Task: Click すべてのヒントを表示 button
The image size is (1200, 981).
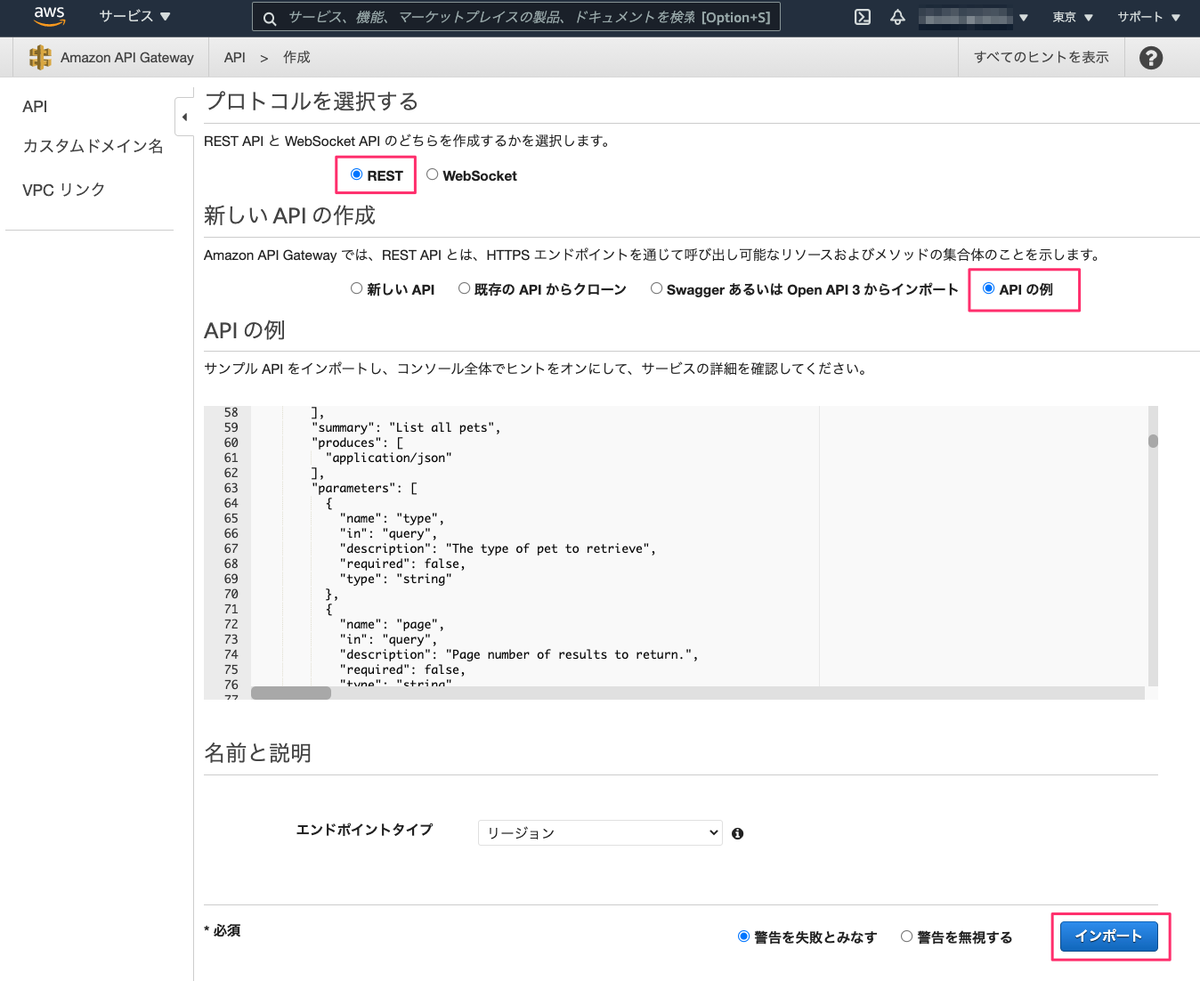Action: tap(1041, 58)
